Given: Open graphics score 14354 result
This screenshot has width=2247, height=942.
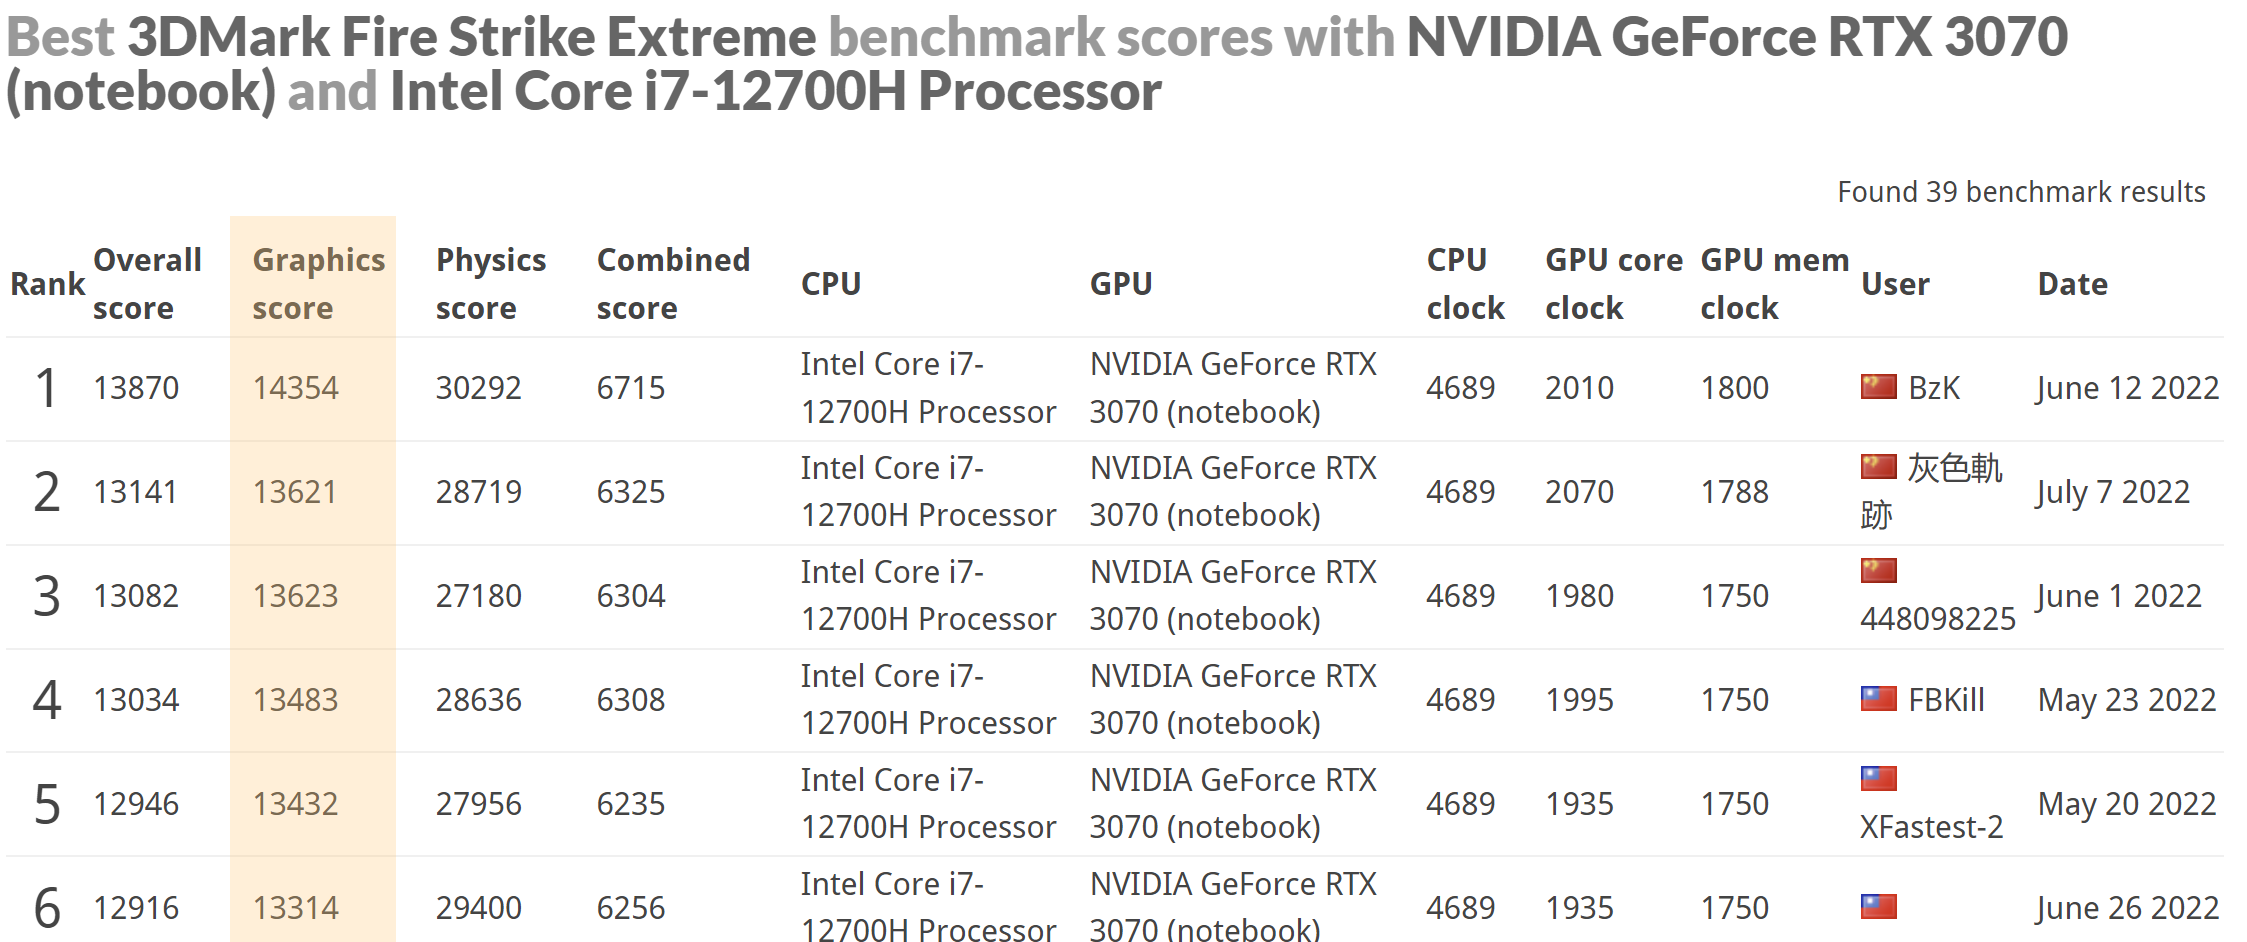Looking at the screenshot, I should [295, 388].
